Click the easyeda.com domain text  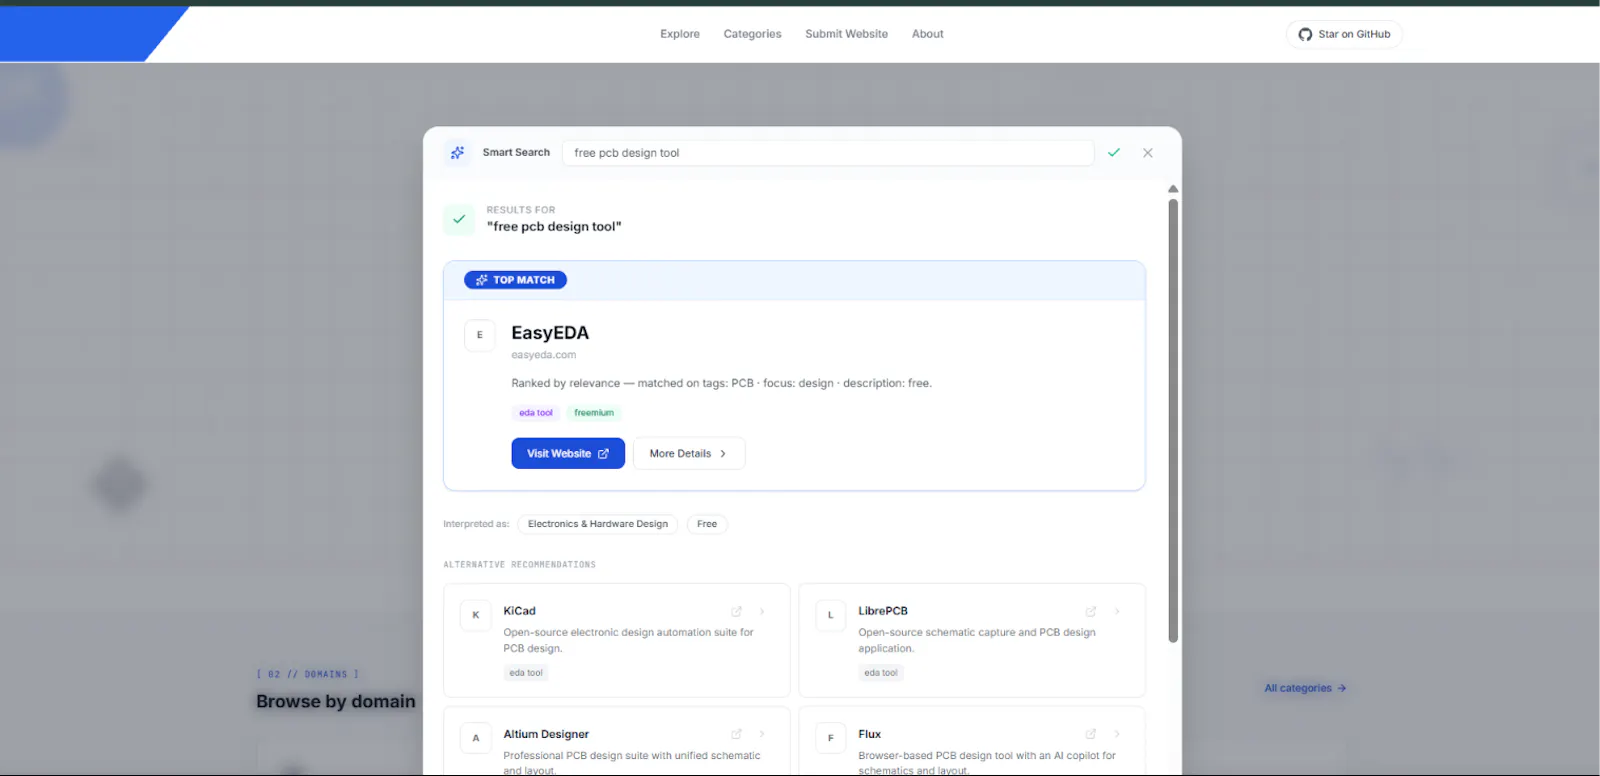click(544, 355)
